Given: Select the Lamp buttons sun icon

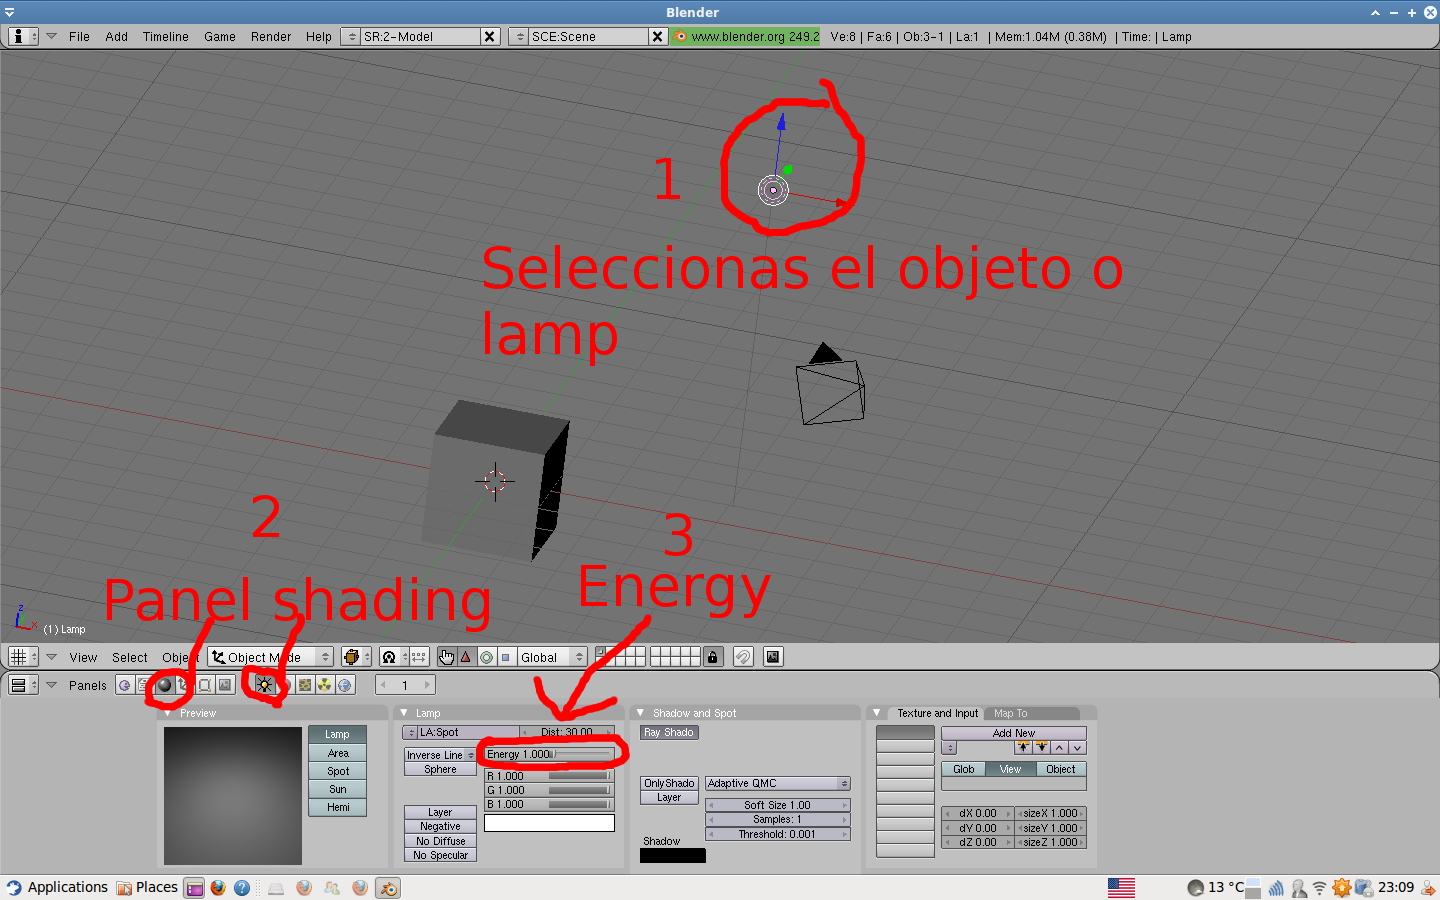Looking at the screenshot, I should 264,685.
